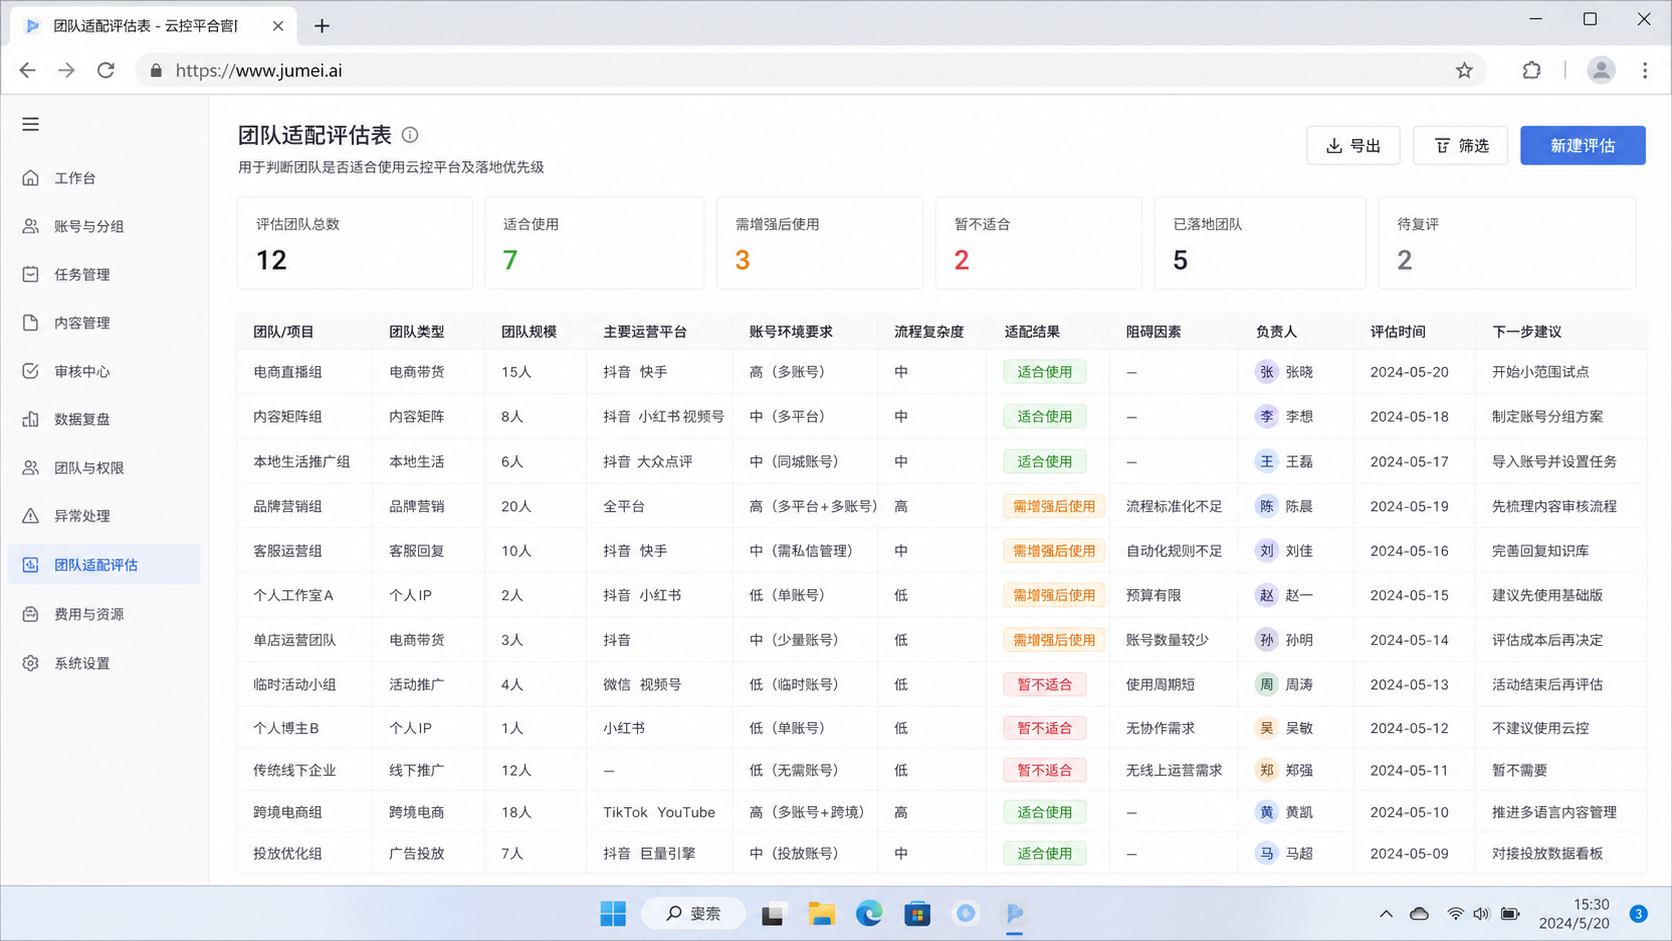Click 客服运营组 team name
Image resolution: width=1672 pixels, height=941 pixels.
[288, 551]
